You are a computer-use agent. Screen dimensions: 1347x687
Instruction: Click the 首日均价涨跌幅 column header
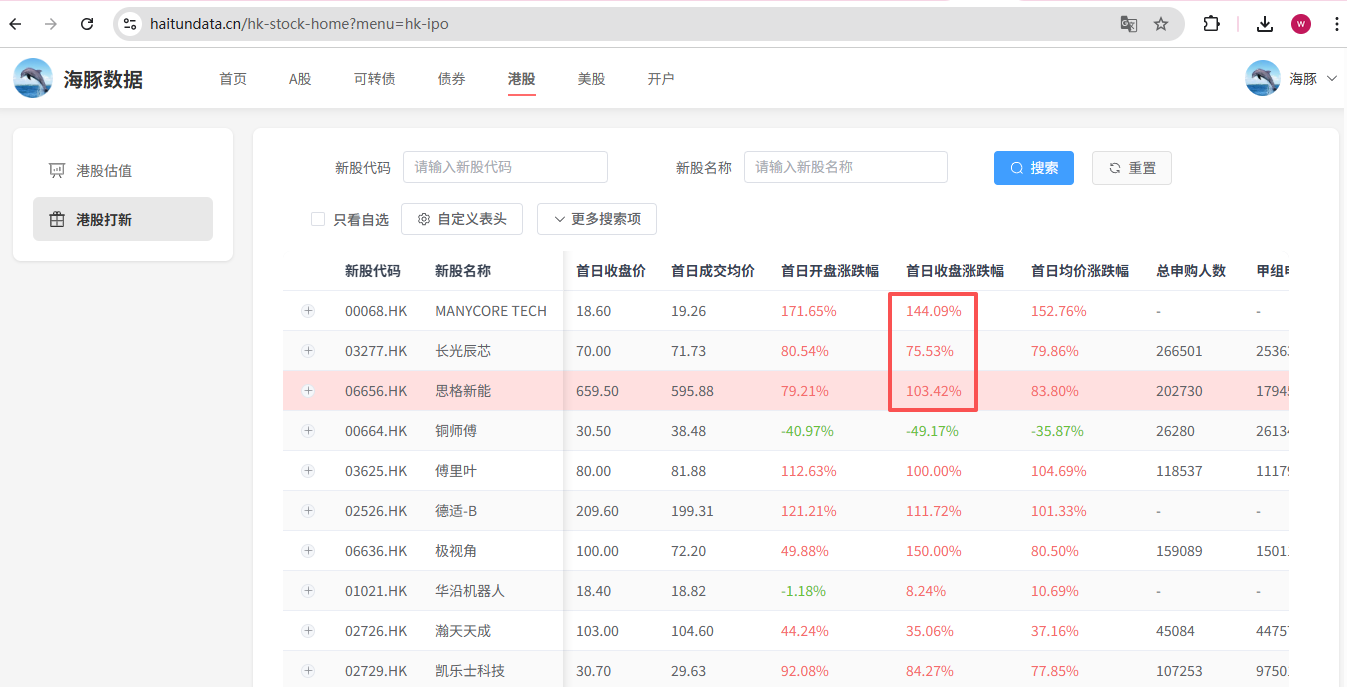pyautogui.click(x=1080, y=271)
